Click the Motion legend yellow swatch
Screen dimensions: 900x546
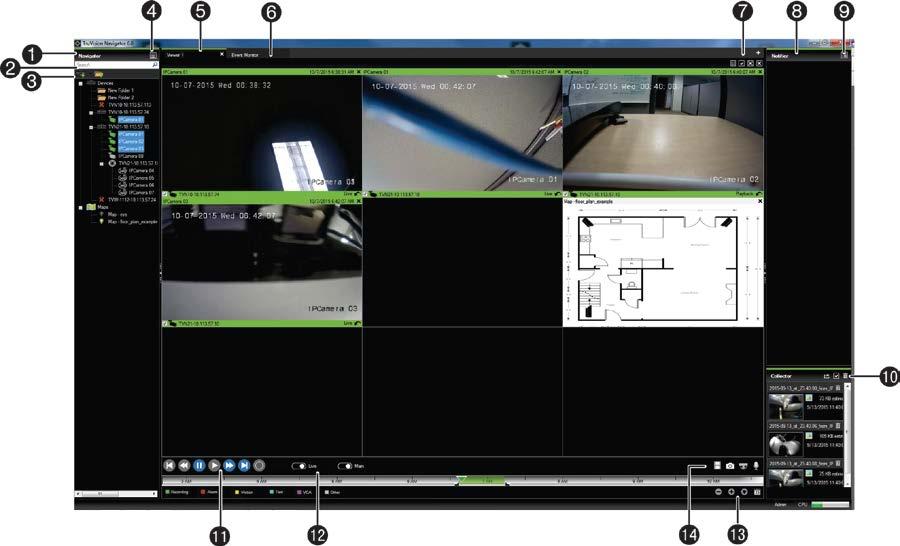coord(237,492)
